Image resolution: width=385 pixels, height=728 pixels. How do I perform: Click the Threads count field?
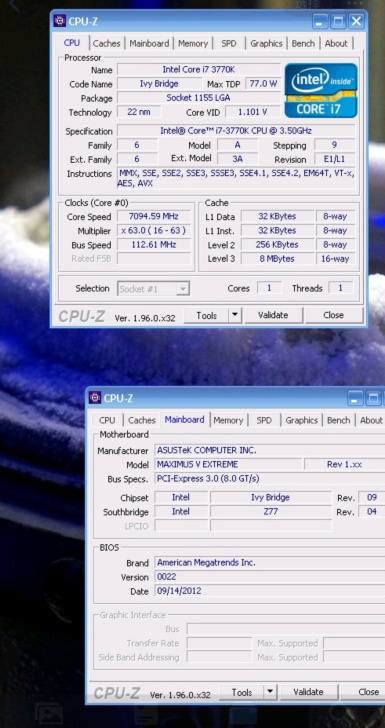[340, 288]
